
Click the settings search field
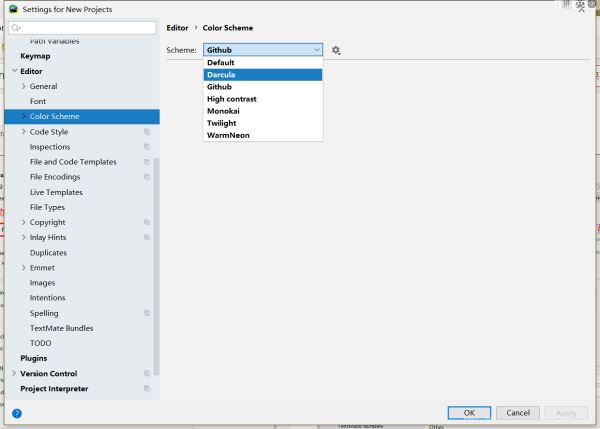84,28
